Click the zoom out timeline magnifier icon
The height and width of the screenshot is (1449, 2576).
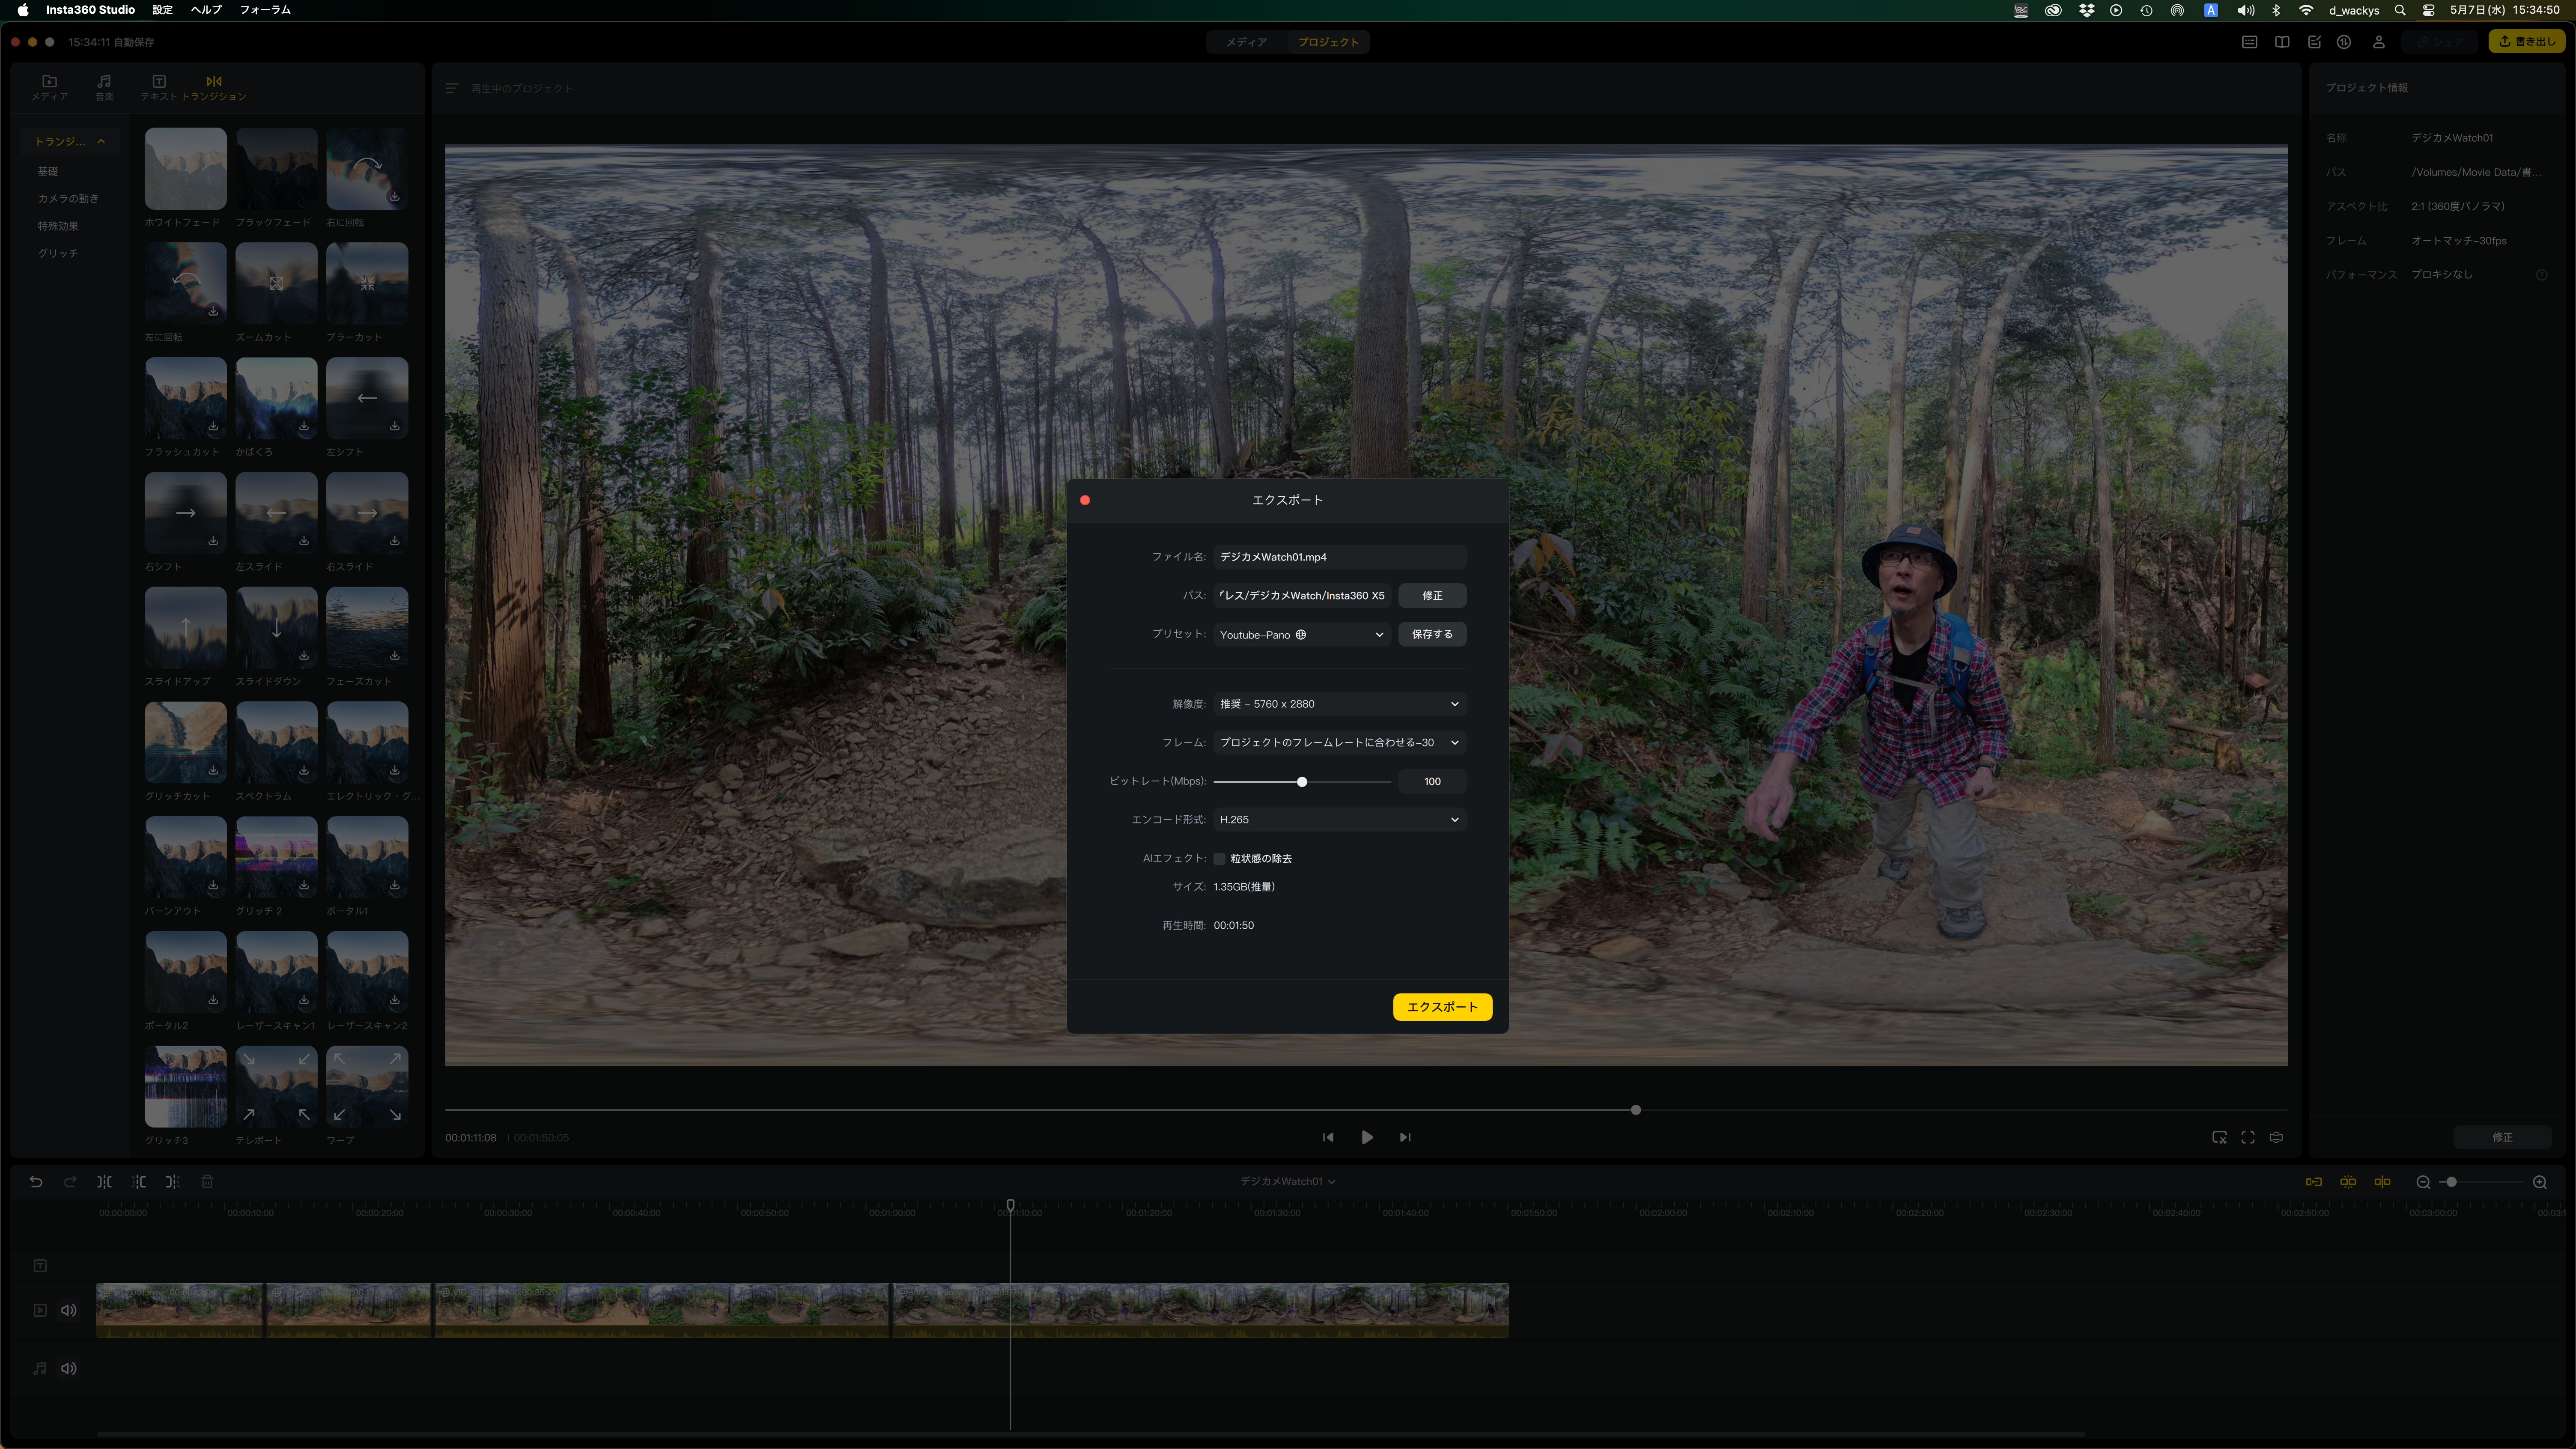click(x=2423, y=1182)
